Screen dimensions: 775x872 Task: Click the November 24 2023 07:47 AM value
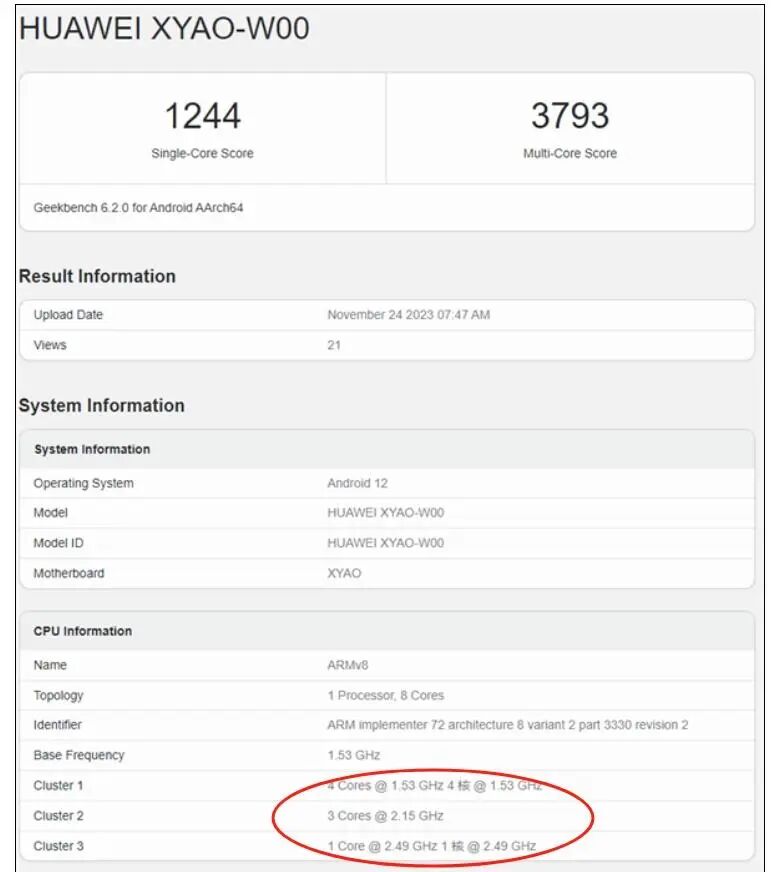tap(409, 315)
